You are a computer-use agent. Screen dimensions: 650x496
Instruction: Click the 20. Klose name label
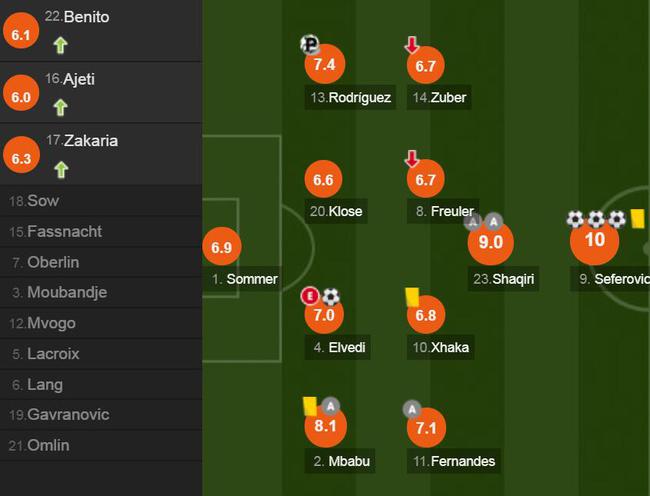pyautogui.click(x=336, y=211)
